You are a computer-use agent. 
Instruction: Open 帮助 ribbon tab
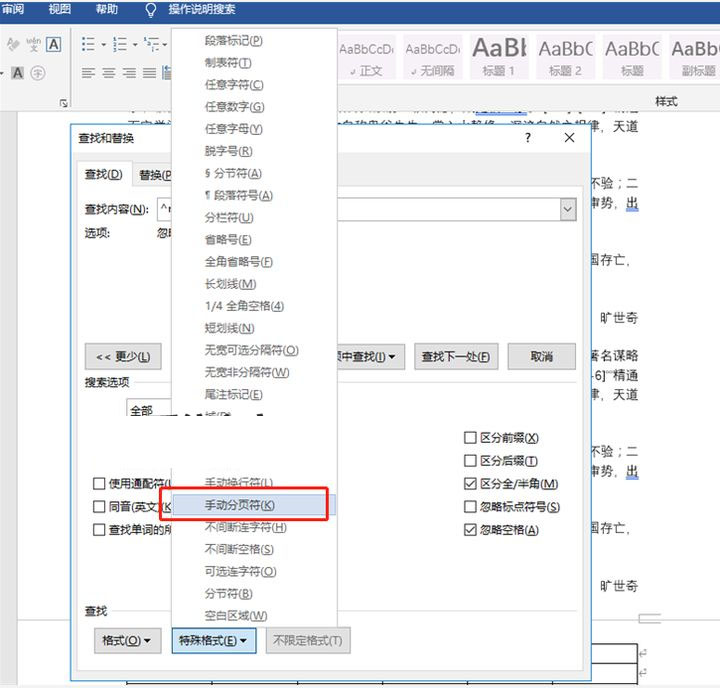pyautogui.click(x=107, y=9)
